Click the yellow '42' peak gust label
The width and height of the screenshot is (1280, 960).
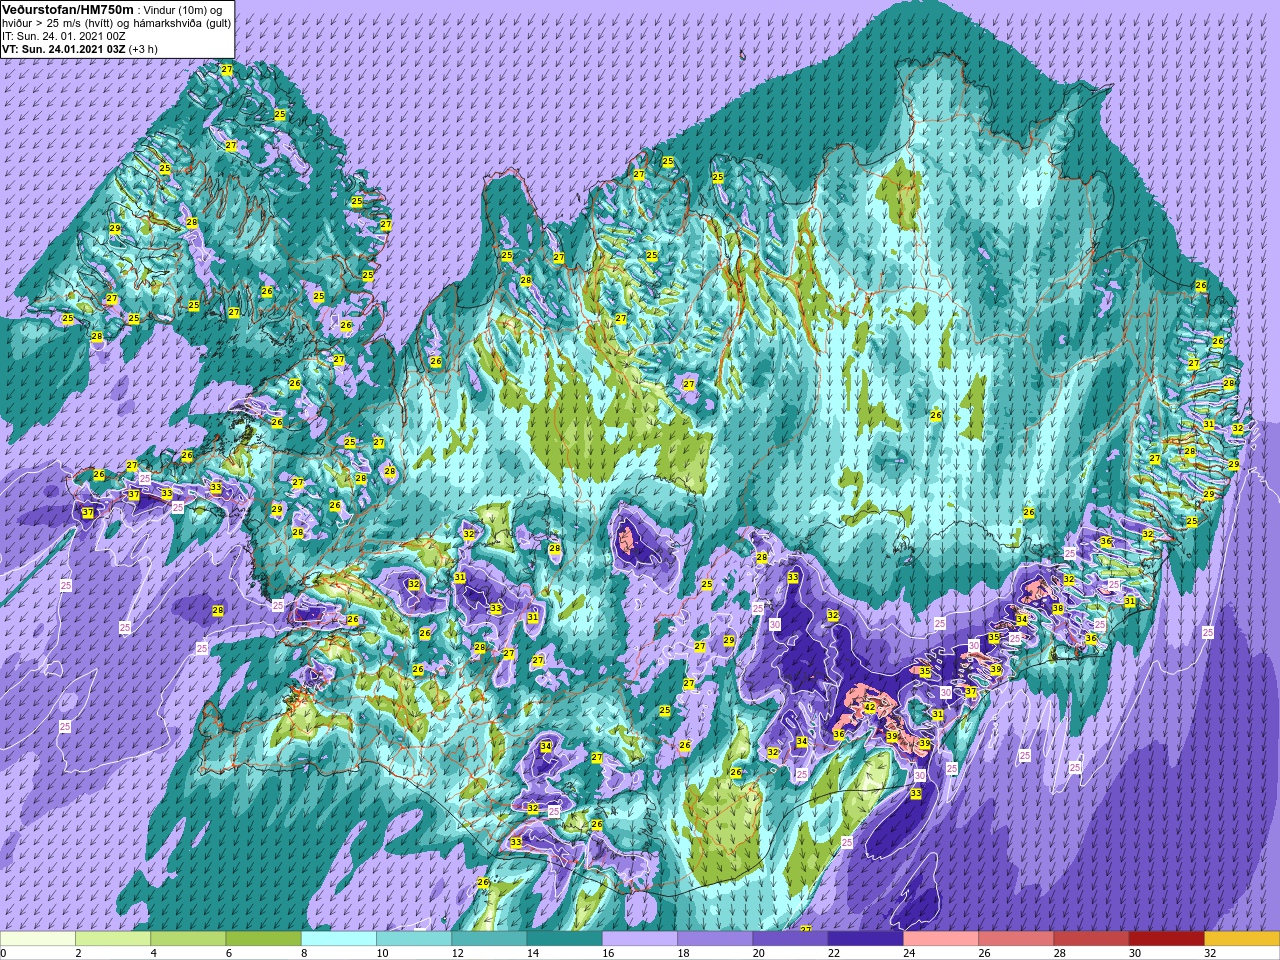tap(870, 707)
